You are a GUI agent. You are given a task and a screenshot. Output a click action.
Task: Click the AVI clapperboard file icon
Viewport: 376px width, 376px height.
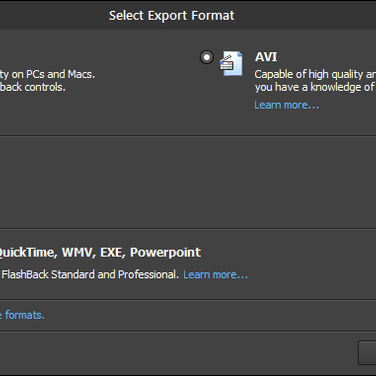point(231,63)
